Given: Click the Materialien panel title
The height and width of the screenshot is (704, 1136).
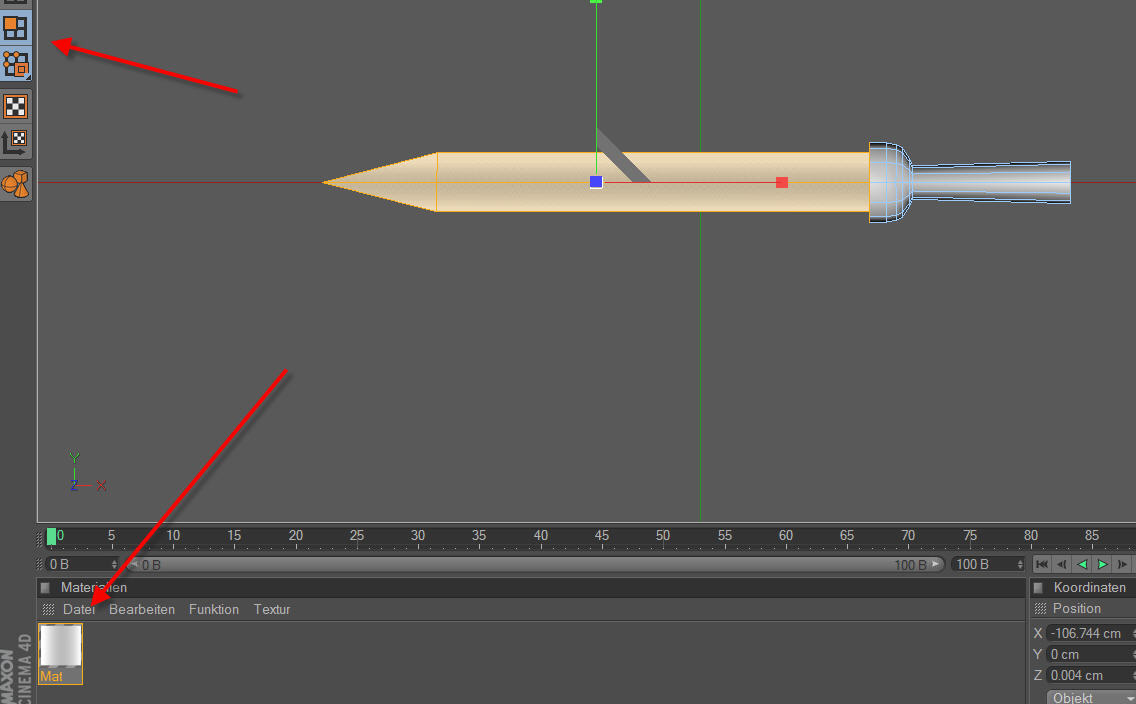Looking at the screenshot, I should click(x=93, y=587).
